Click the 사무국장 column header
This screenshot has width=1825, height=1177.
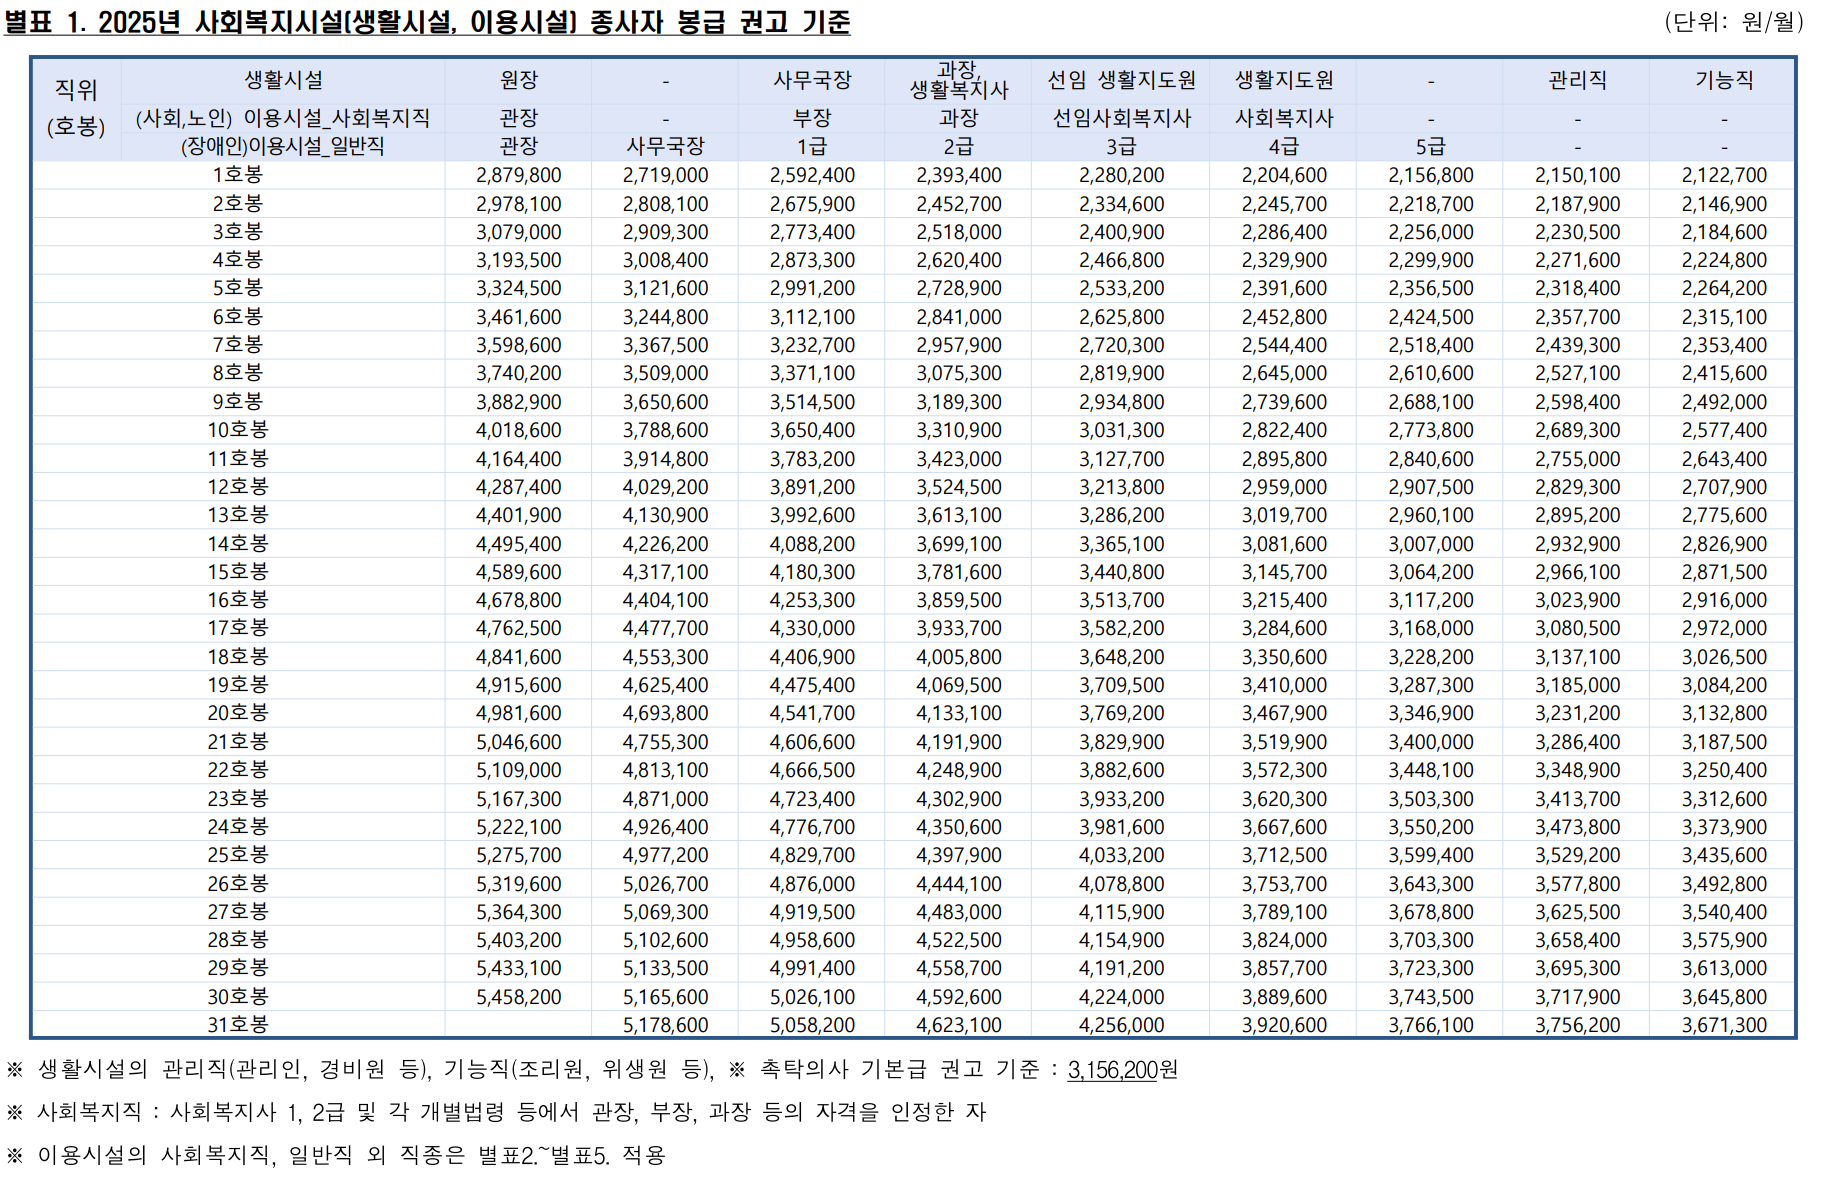pos(813,82)
